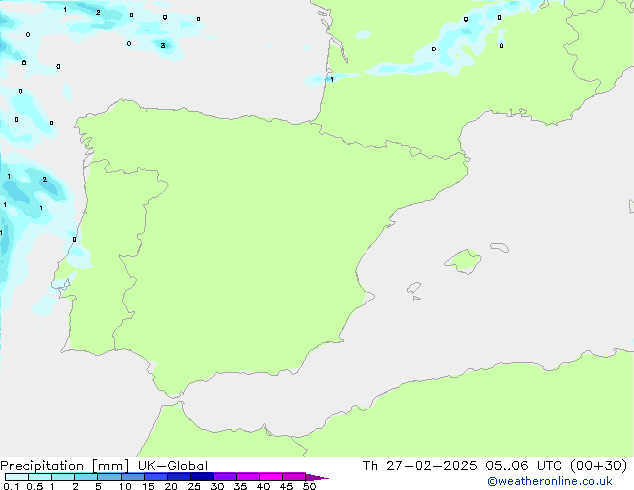Image resolution: width=634 pixels, height=490 pixels.
Task: Click the '45' legend scale label
Action: click(x=286, y=486)
